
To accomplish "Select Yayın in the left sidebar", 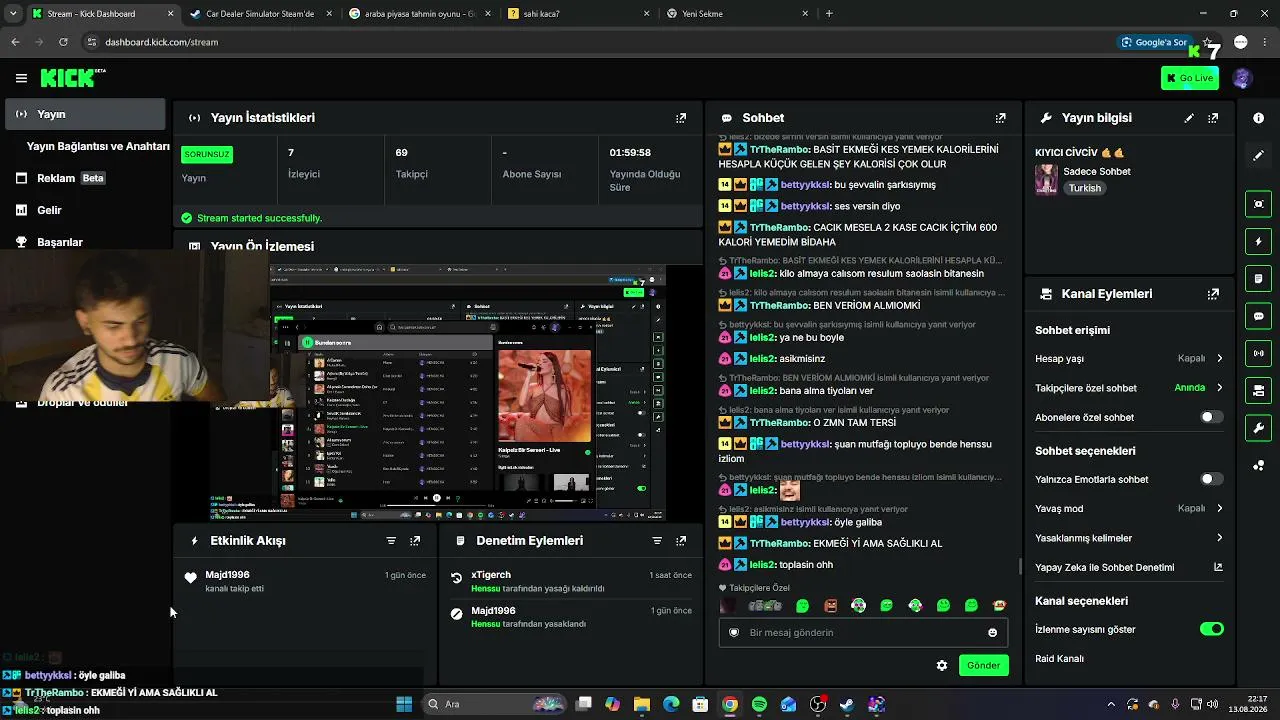I will pos(84,114).
